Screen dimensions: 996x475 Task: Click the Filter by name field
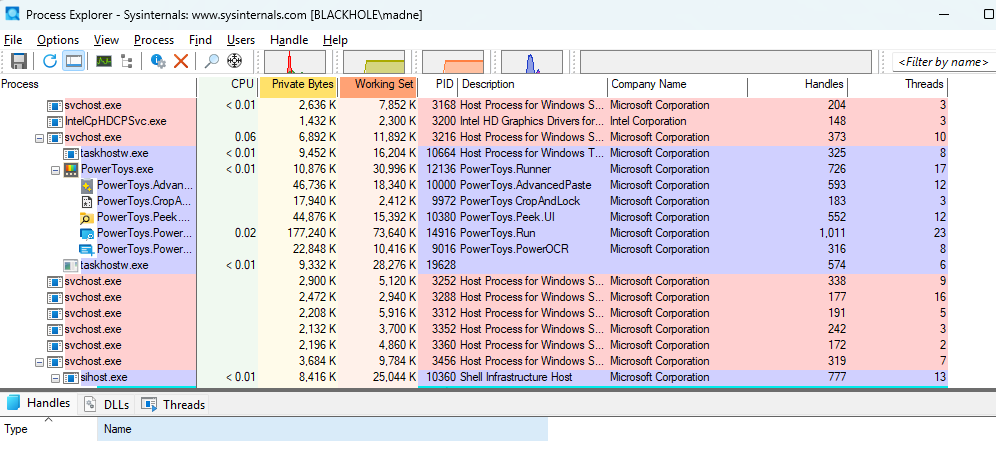click(x=943, y=62)
